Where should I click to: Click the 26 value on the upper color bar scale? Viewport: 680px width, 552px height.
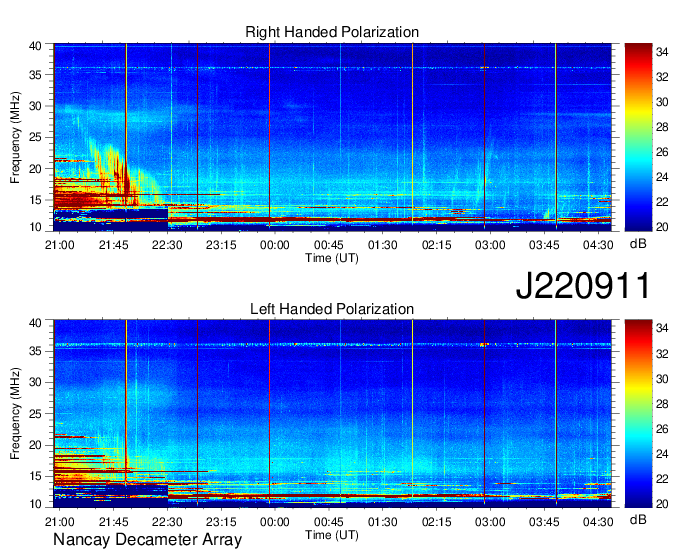pyautogui.click(x=662, y=152)
